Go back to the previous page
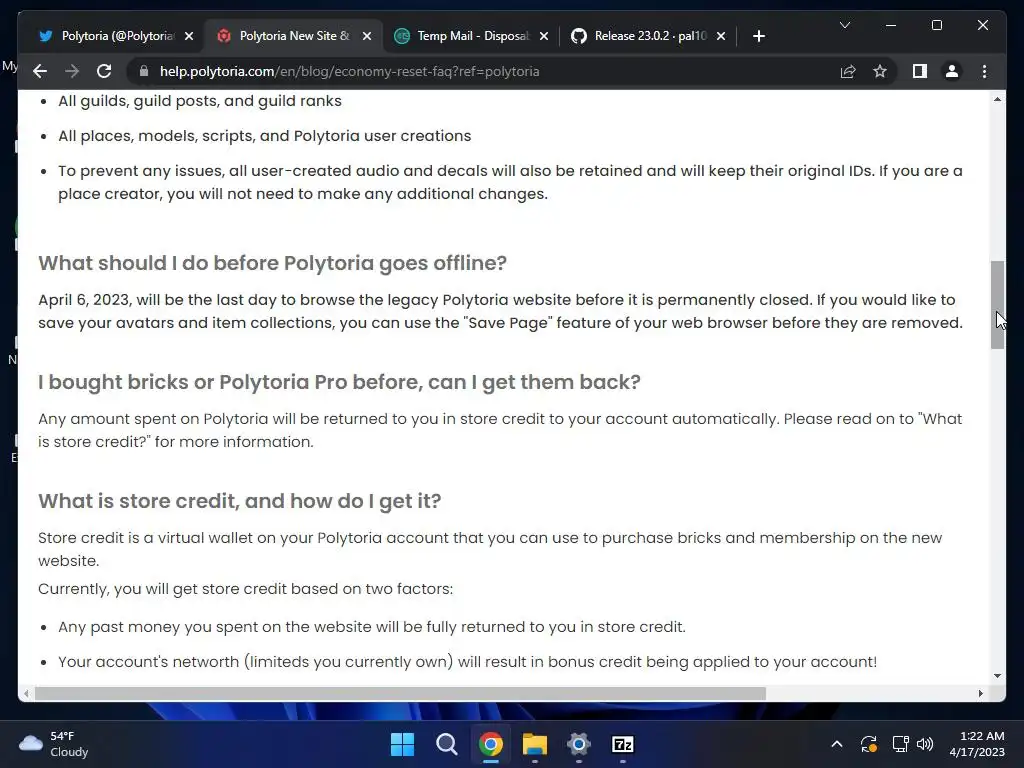Image resolution: width=1024 pixels, height=768 pixels. (x=40, y=71)
